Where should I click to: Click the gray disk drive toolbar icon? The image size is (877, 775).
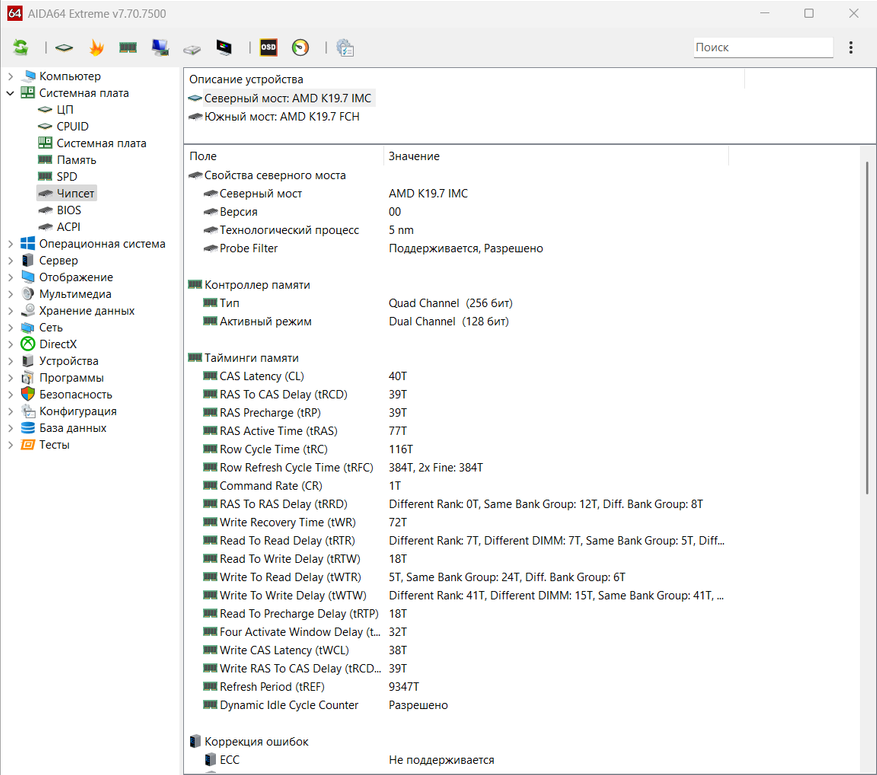tap(192, 47)
